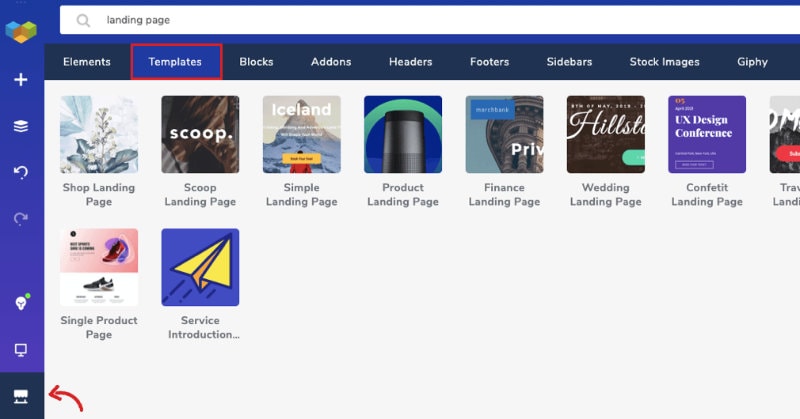Screen dimensions: 800x419
Task: Switch to the Elements tab
Action: tap(87, 62)
